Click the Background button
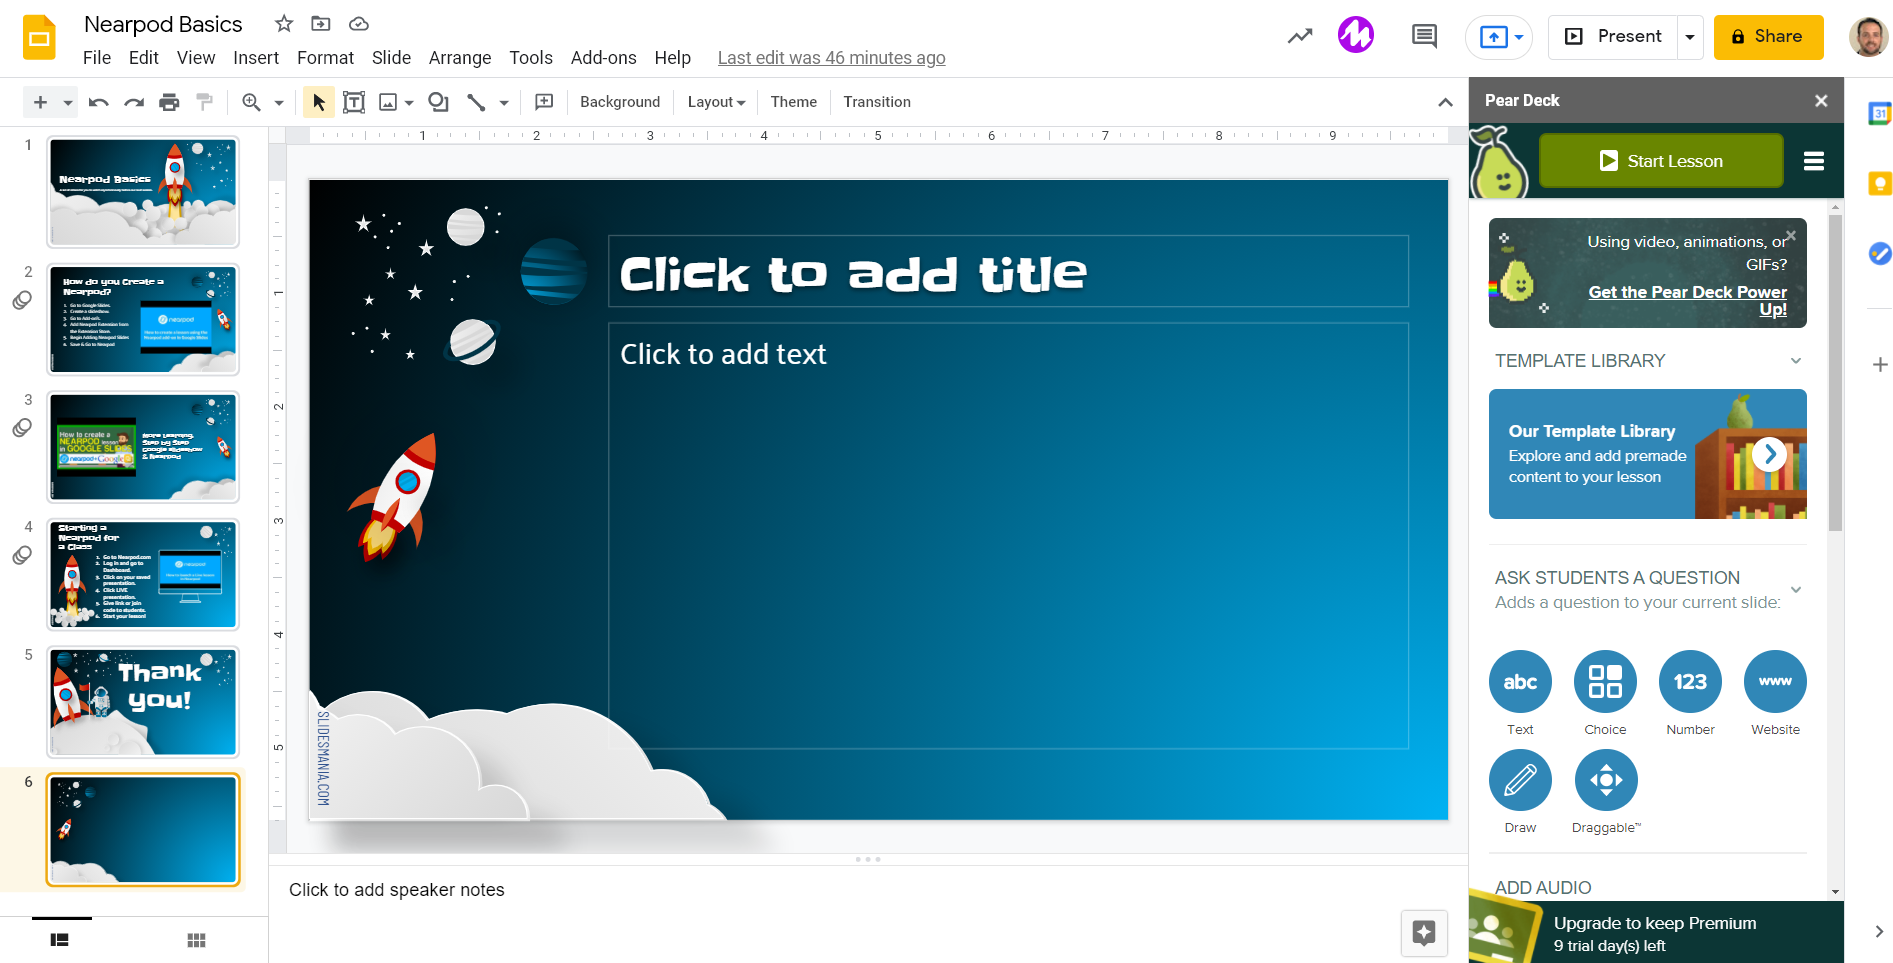 pos(620,102)
